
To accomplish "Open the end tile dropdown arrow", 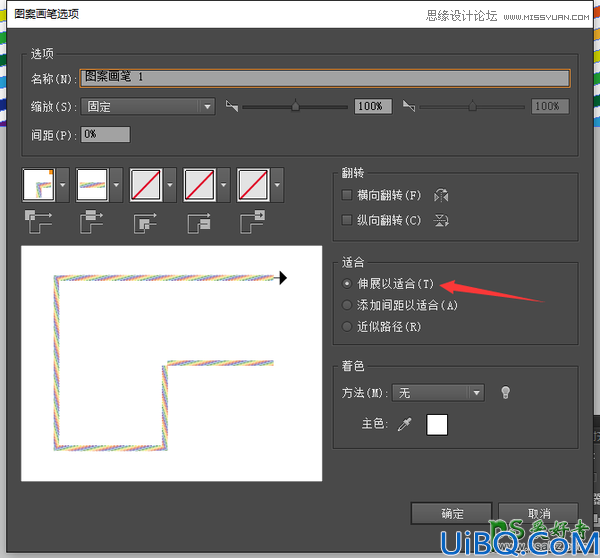I will tap(277, 185).
